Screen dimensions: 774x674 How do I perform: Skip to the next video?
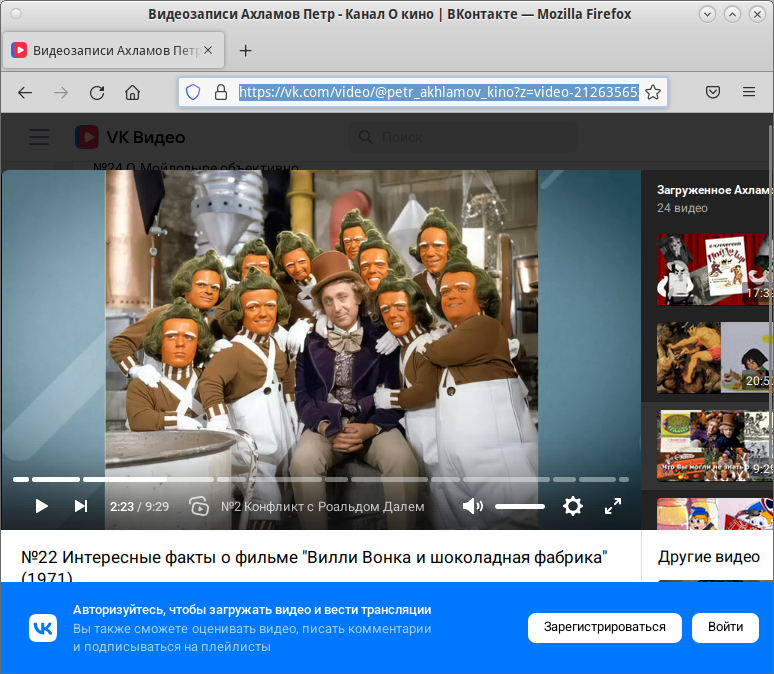[x=81, y=506]
